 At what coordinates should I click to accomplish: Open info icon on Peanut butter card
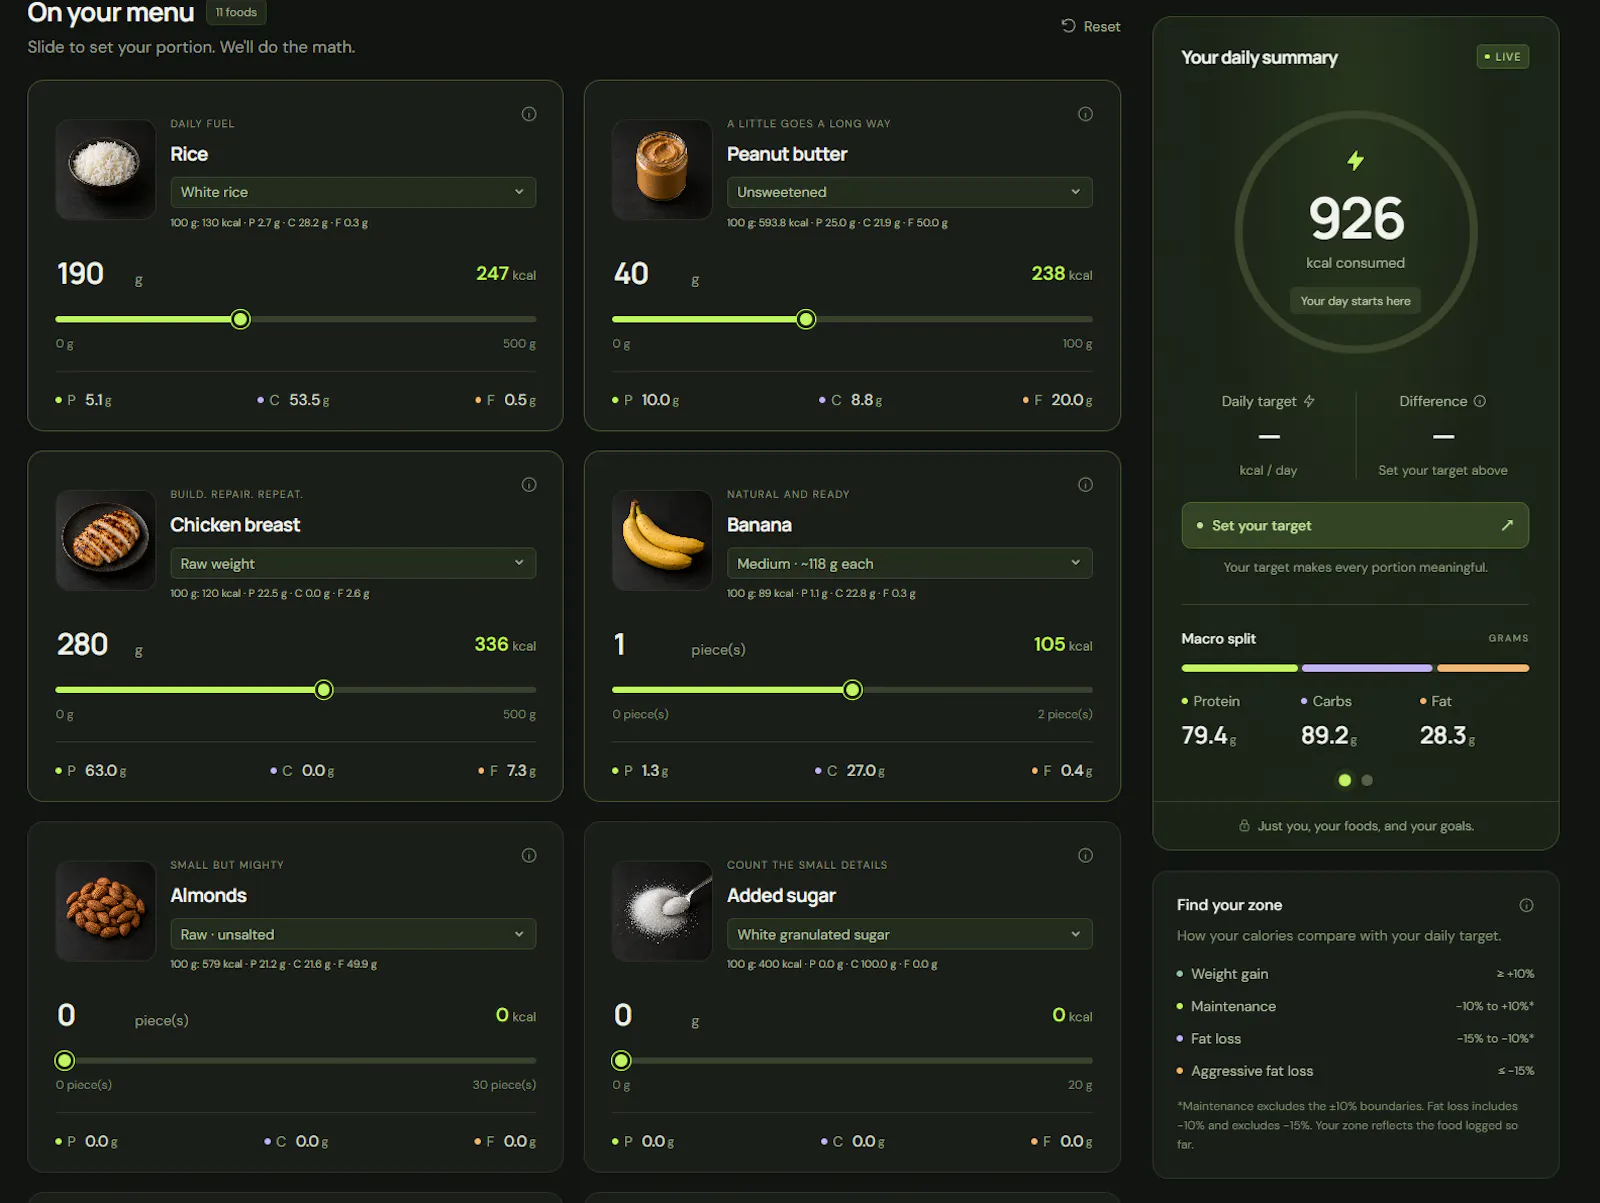click(x=1085, y=114)
